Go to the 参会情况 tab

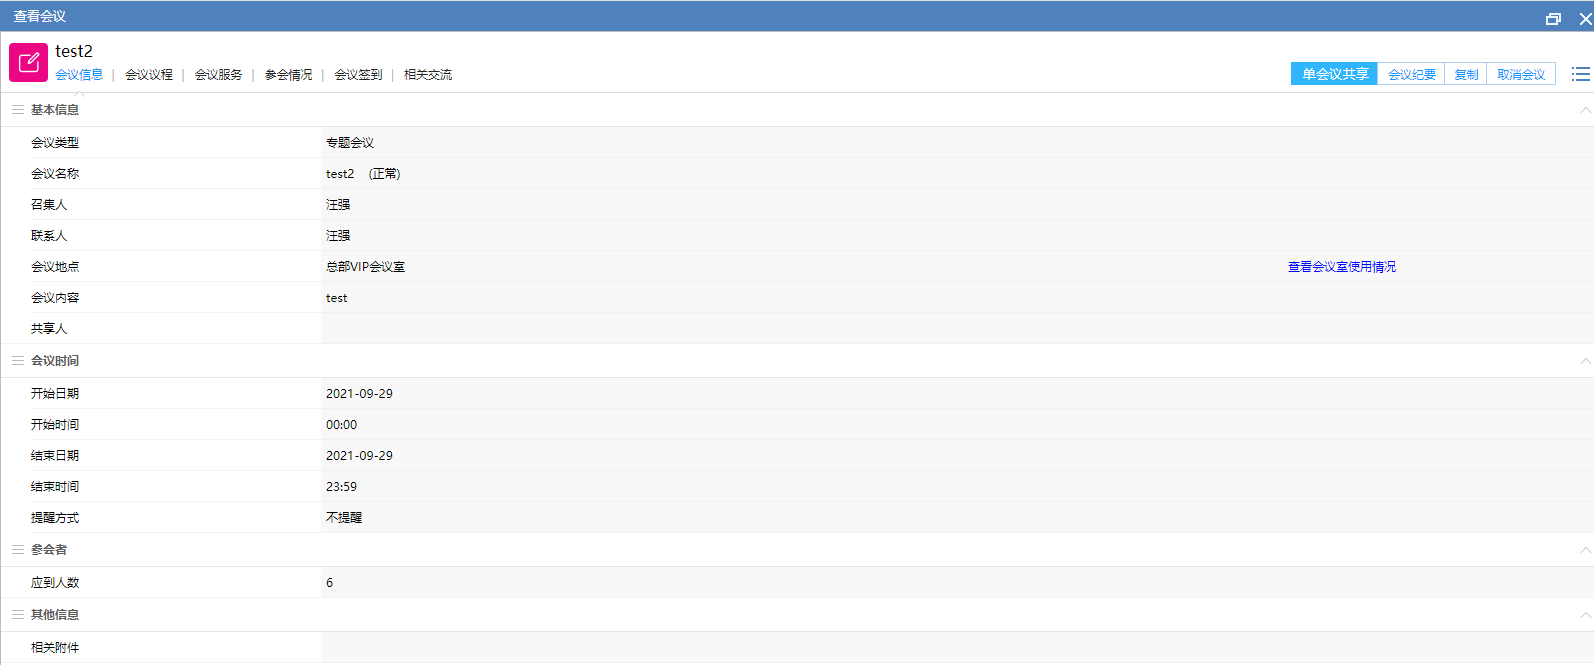coord(288,75)
